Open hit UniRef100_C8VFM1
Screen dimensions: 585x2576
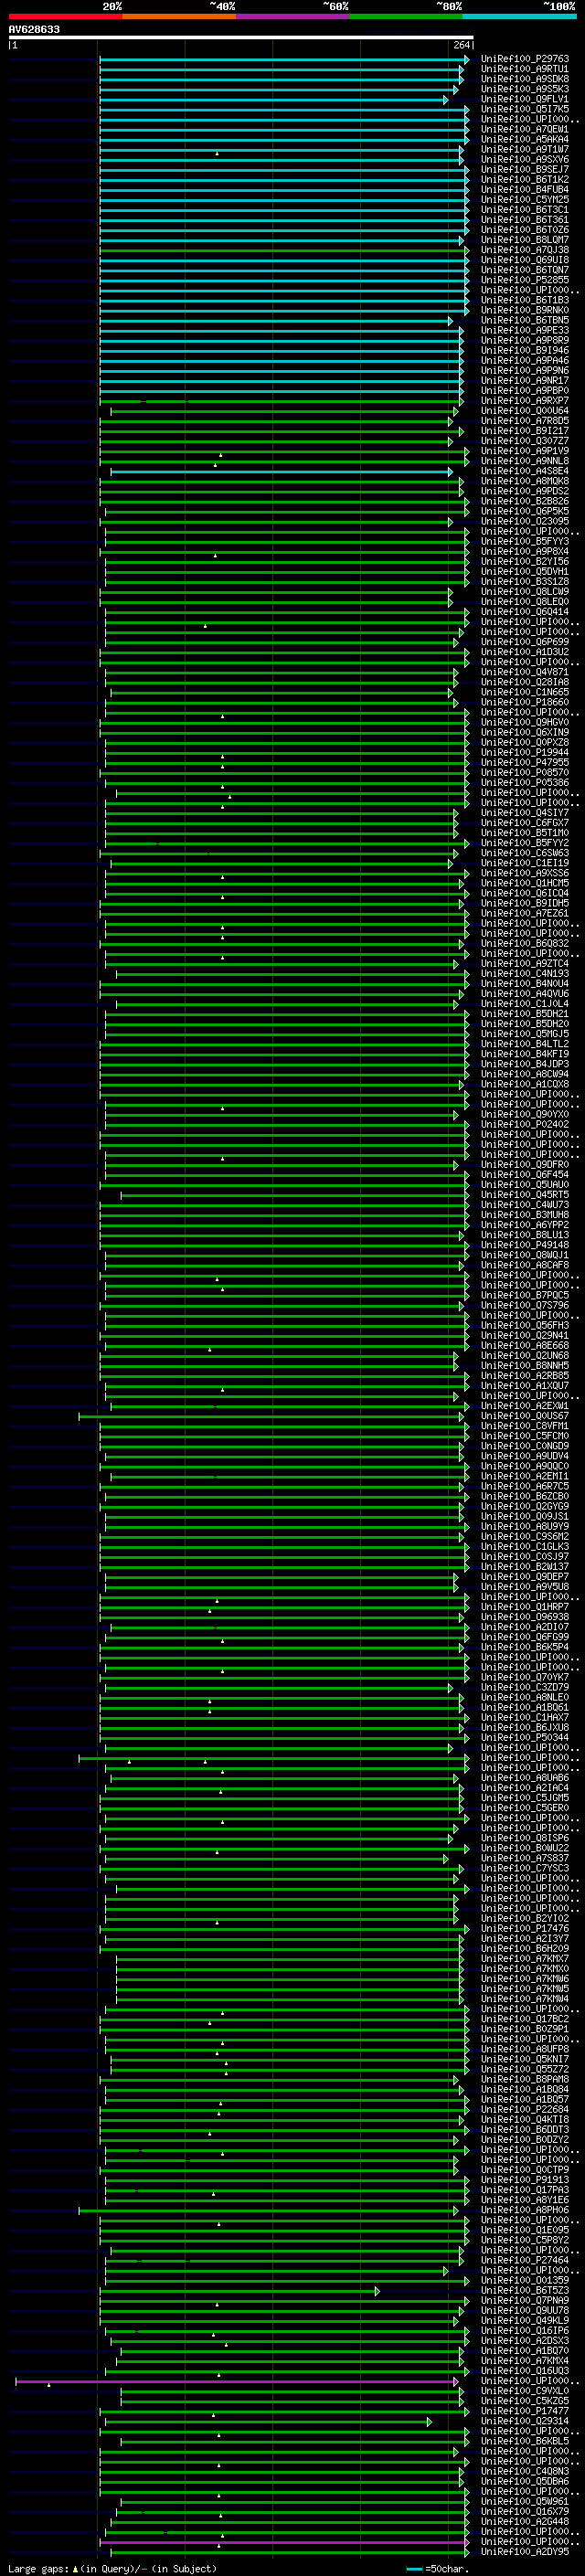coord(525,1426)
